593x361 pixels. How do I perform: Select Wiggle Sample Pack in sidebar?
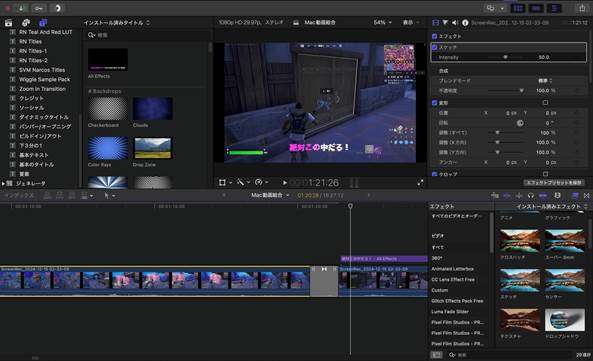tap(44, 79)
